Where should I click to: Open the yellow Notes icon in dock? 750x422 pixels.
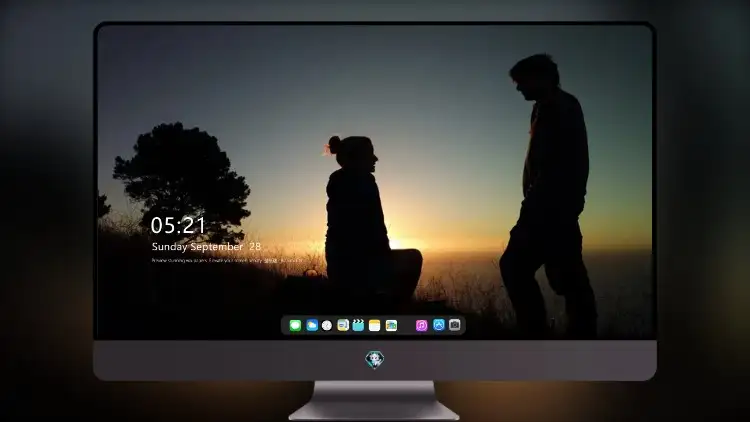[x=375, y=325]
